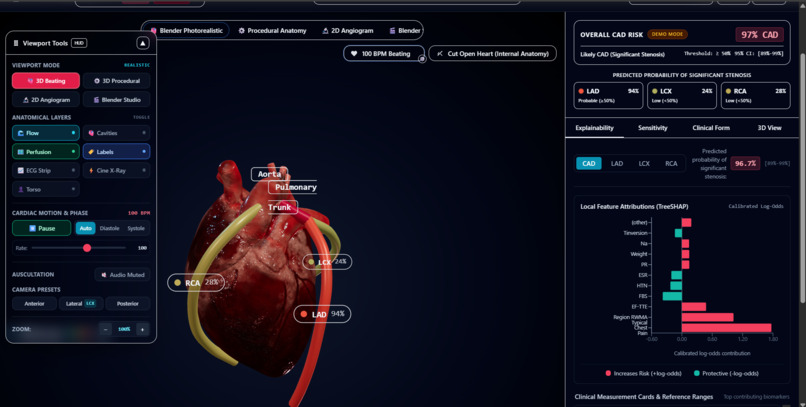Click Cut Open Heart (Internal Anatomy)

[492, 53]
